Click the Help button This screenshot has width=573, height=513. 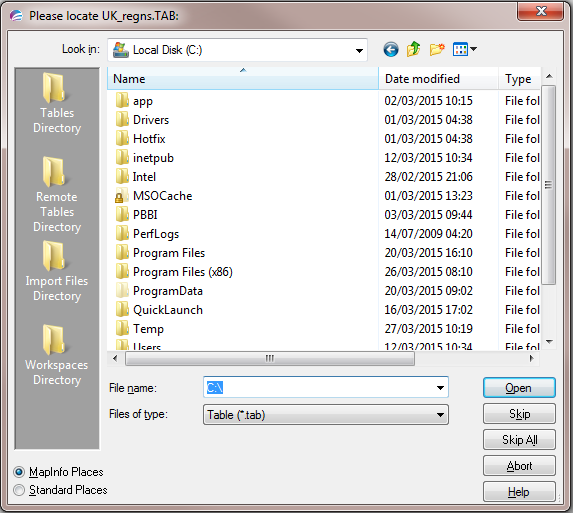(519, 492)
